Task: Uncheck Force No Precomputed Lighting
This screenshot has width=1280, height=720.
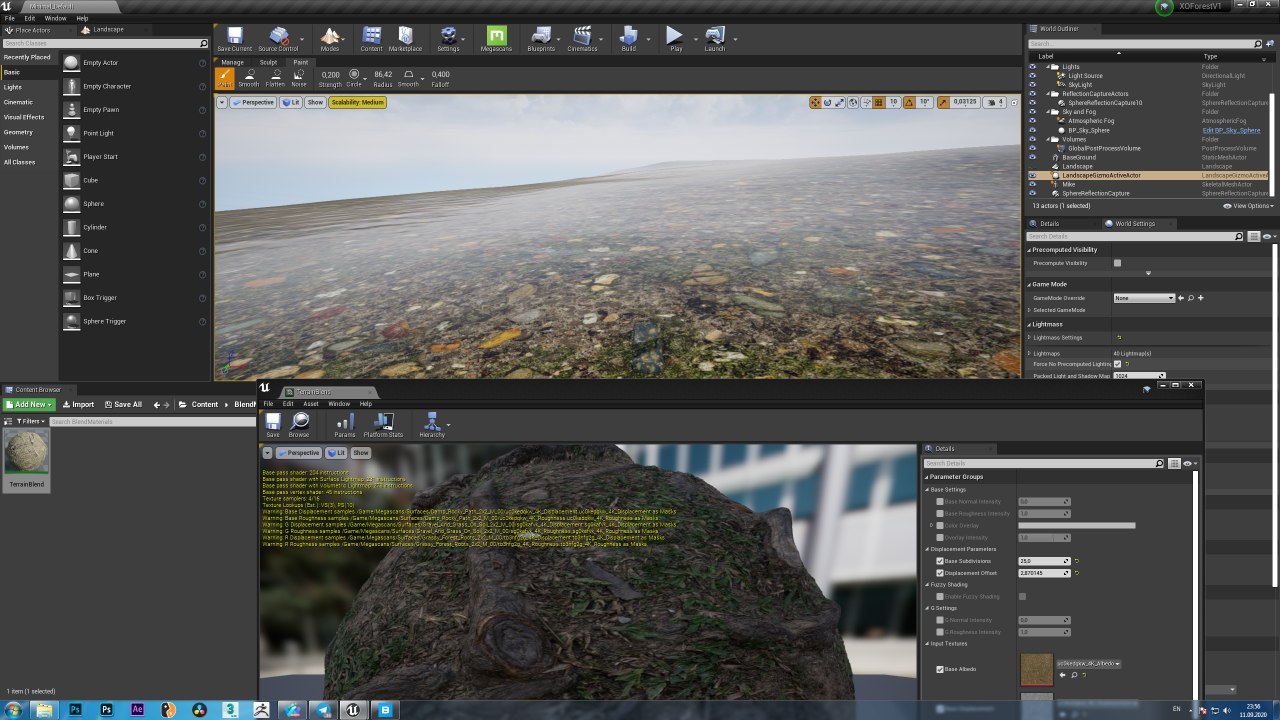Action: 1117,364
